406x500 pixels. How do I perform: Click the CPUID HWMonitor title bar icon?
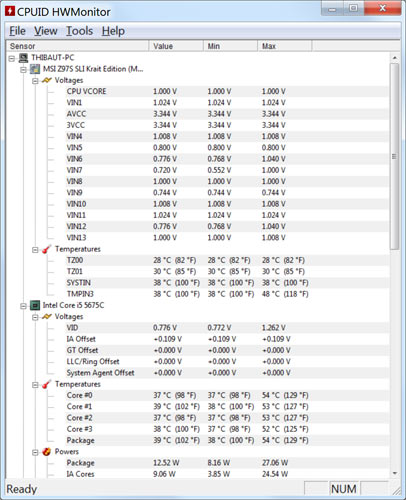pyautogui.click(x=10, y=11)
